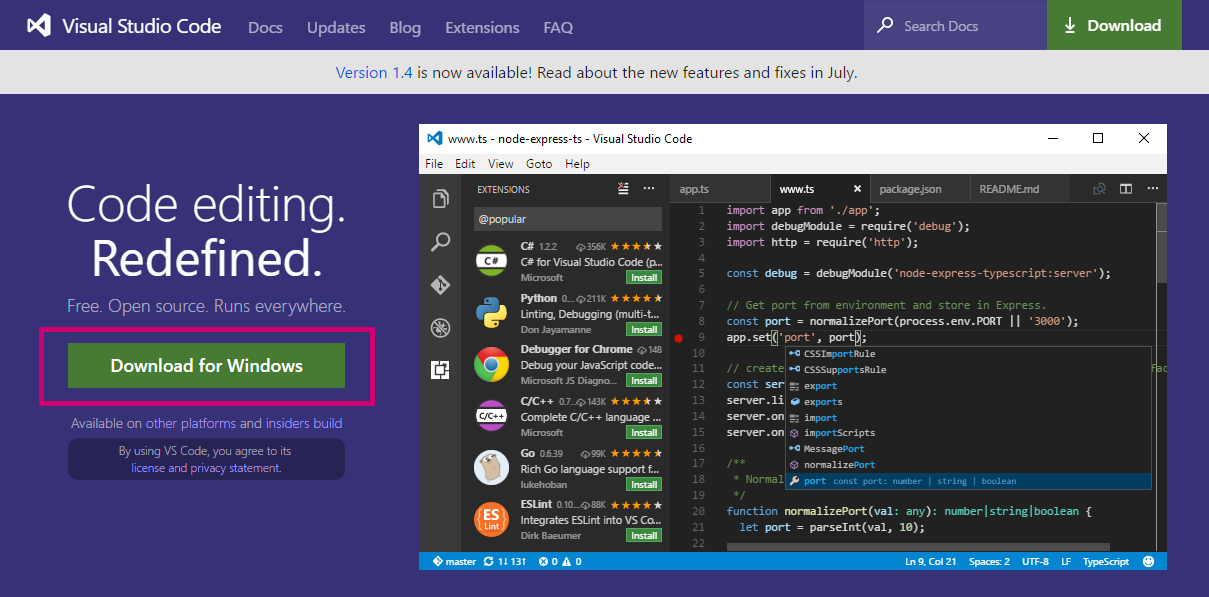Go to the Blog page in site navigation
This screenshot has width=1209, height=597.
(405, 27)
